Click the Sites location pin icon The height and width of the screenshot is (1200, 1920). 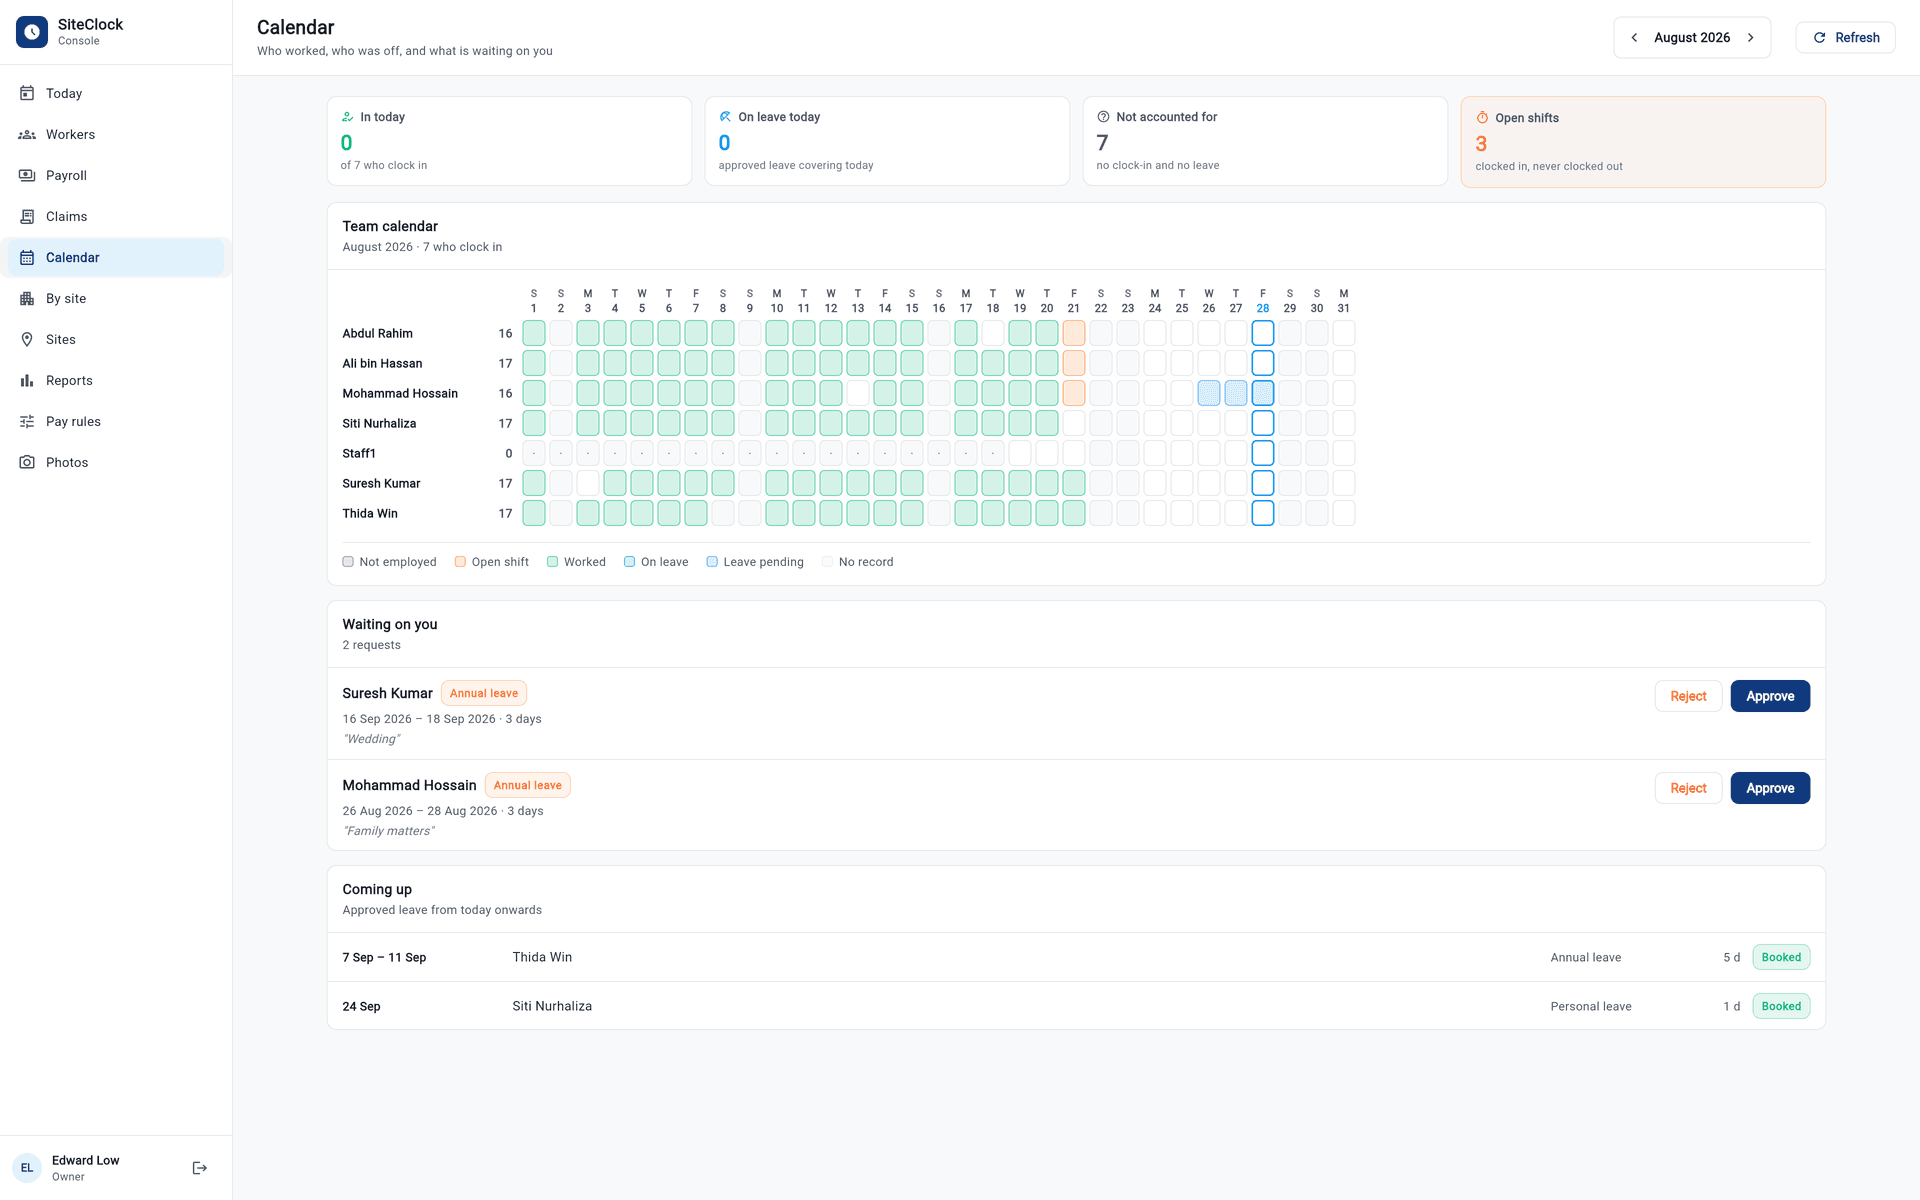click(x=27, y=339)
